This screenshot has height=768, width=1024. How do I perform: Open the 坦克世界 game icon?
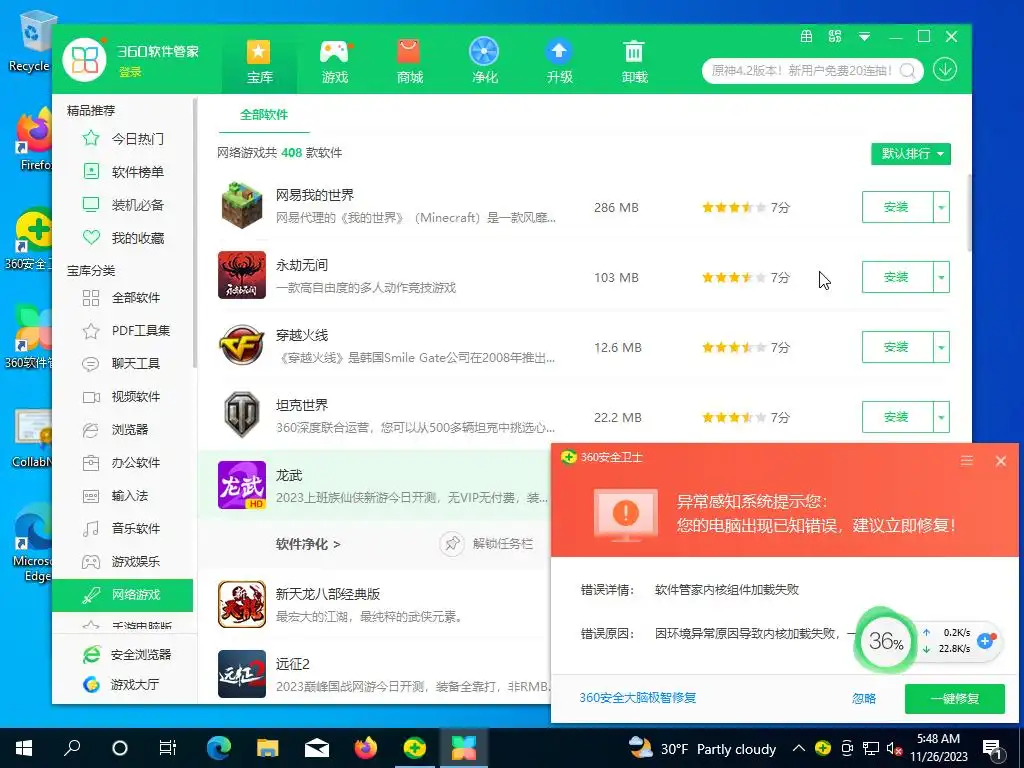[x=242, y=415]
